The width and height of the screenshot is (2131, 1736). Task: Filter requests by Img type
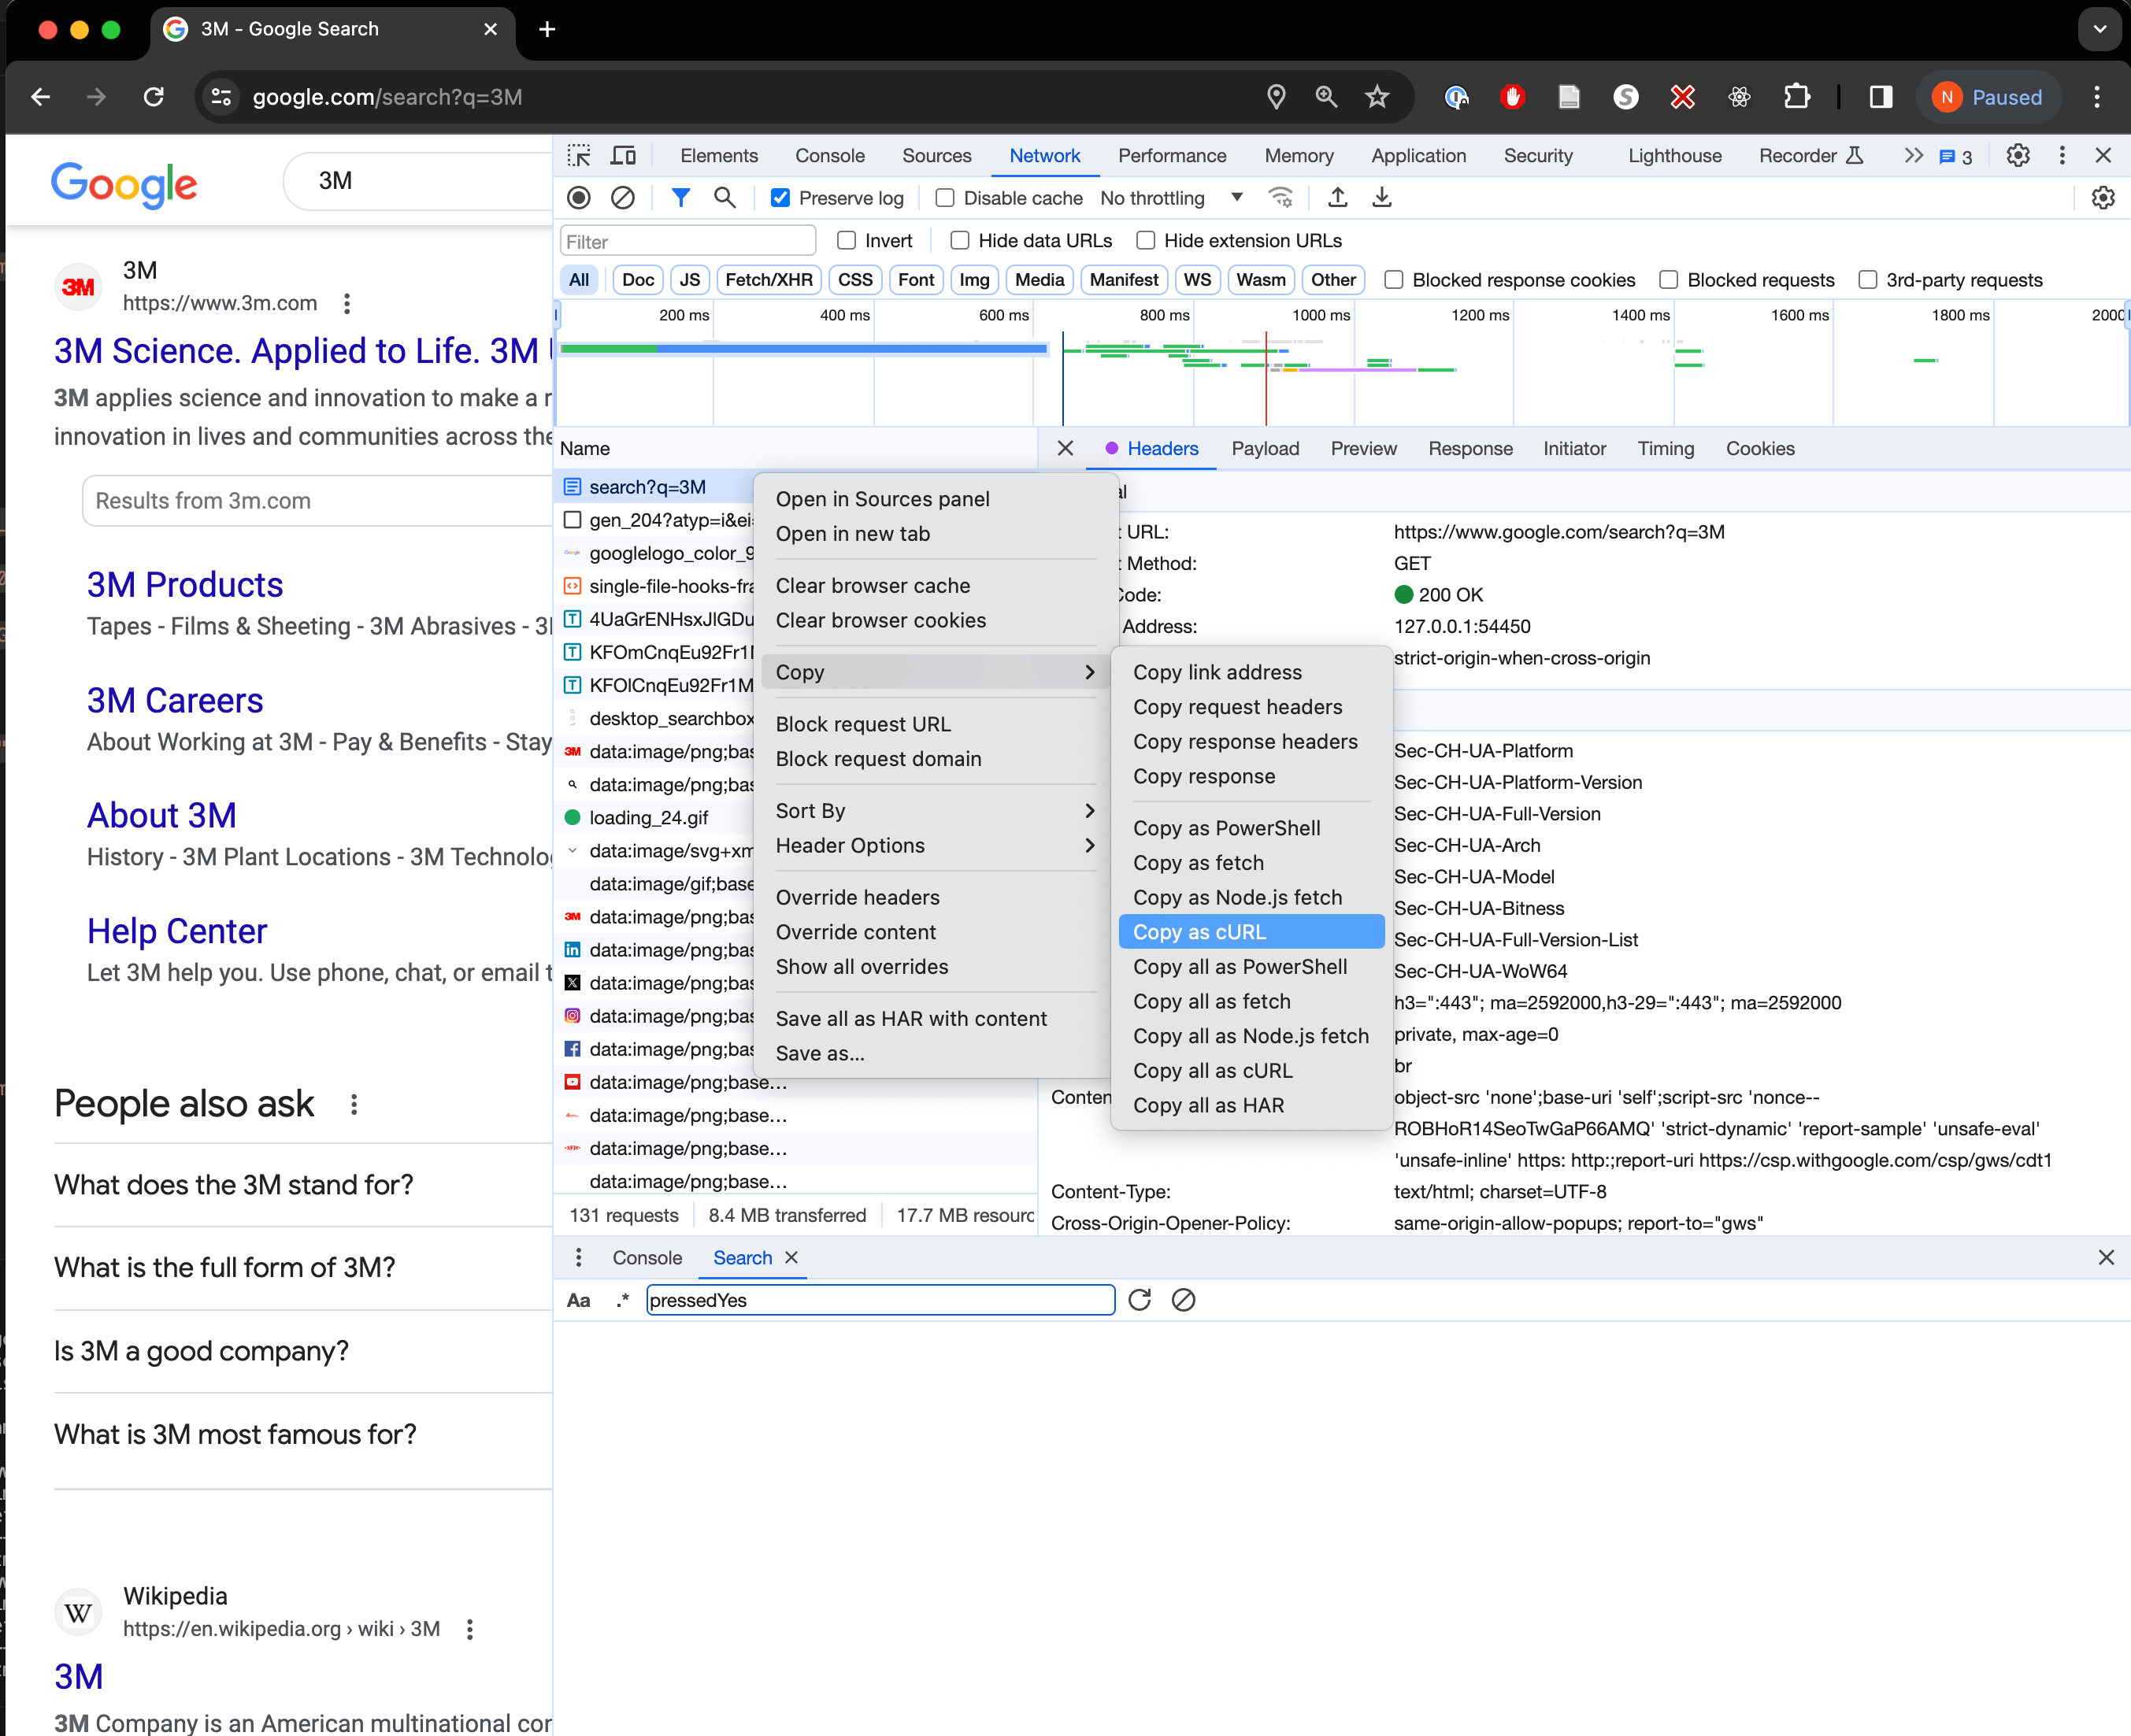973,280
